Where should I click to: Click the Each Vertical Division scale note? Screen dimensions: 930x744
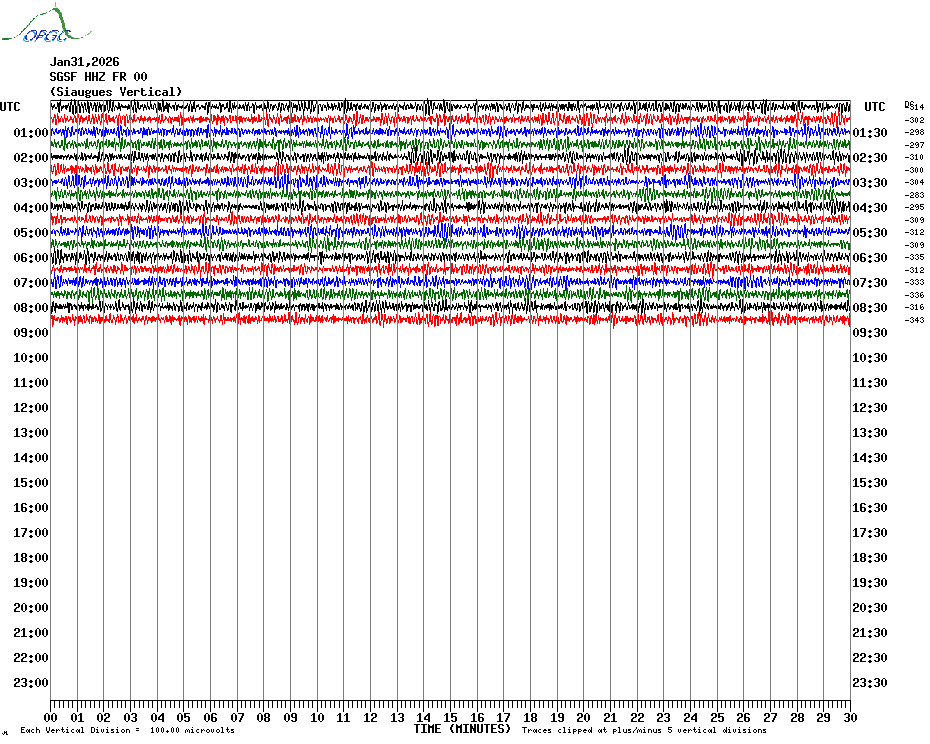click(128, 730)
